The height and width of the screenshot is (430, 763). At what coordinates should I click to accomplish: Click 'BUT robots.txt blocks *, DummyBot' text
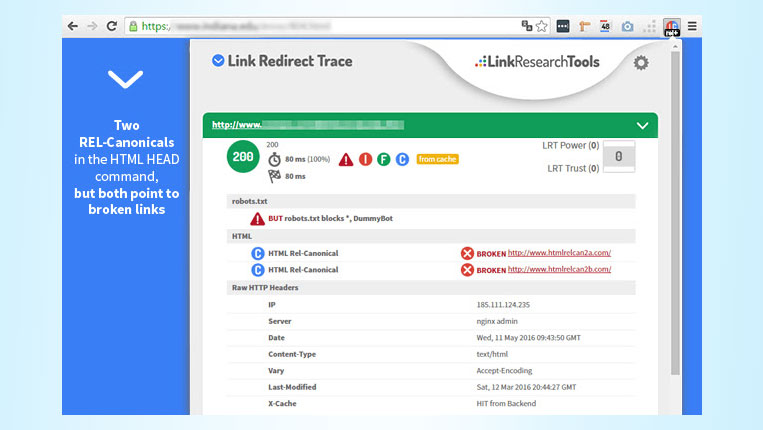point(330,218)
